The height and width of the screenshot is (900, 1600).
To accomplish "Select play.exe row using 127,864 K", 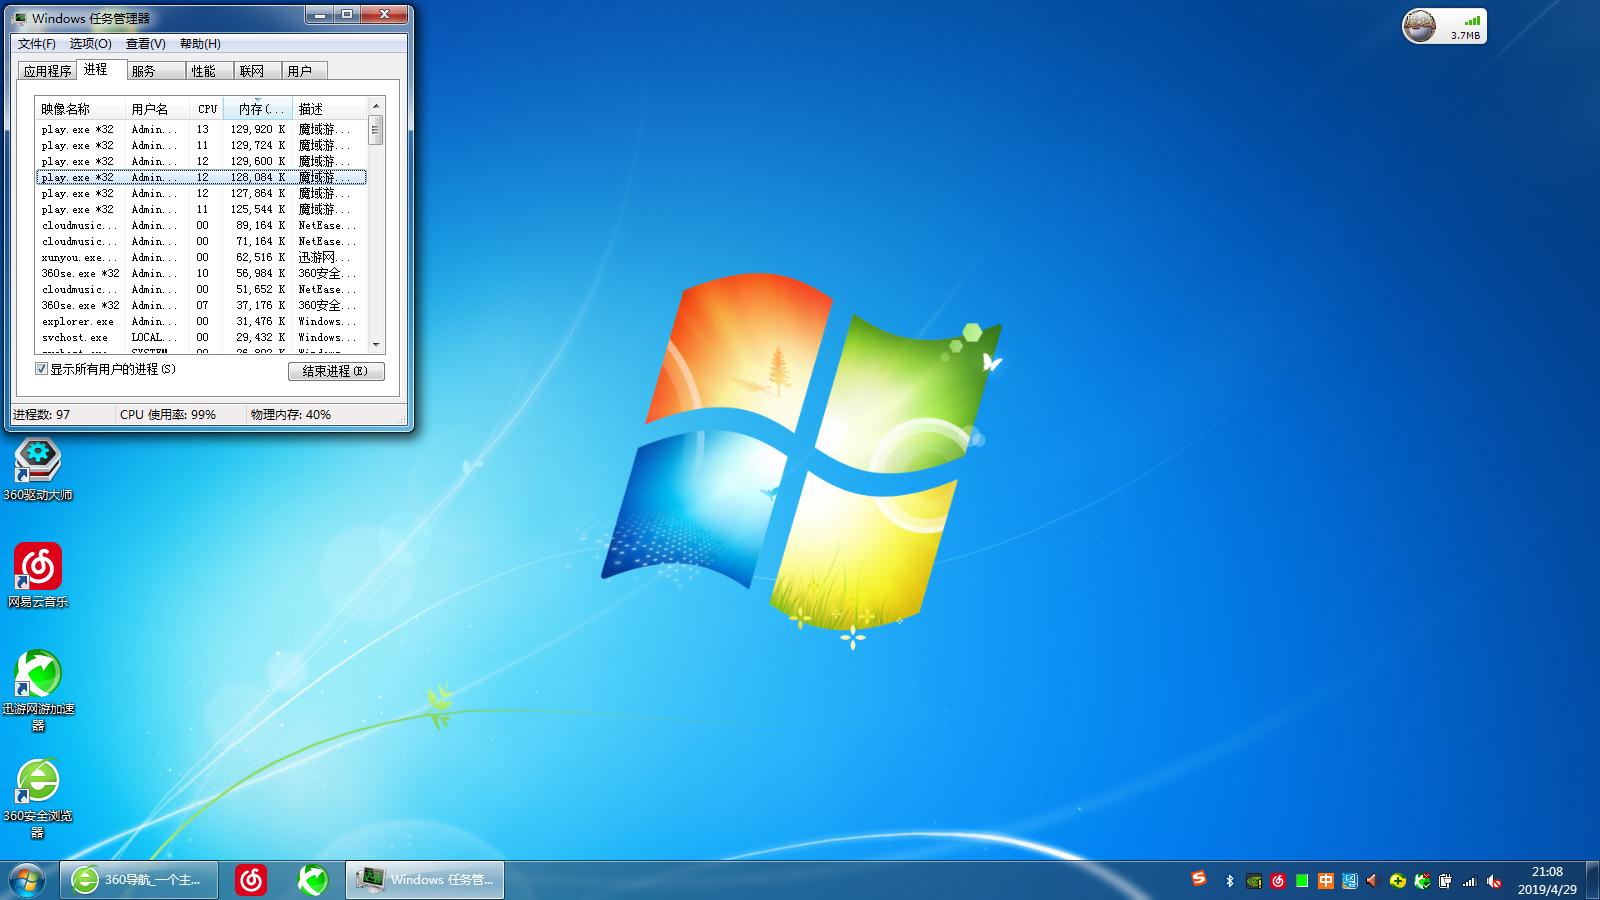I will [201, 193].
